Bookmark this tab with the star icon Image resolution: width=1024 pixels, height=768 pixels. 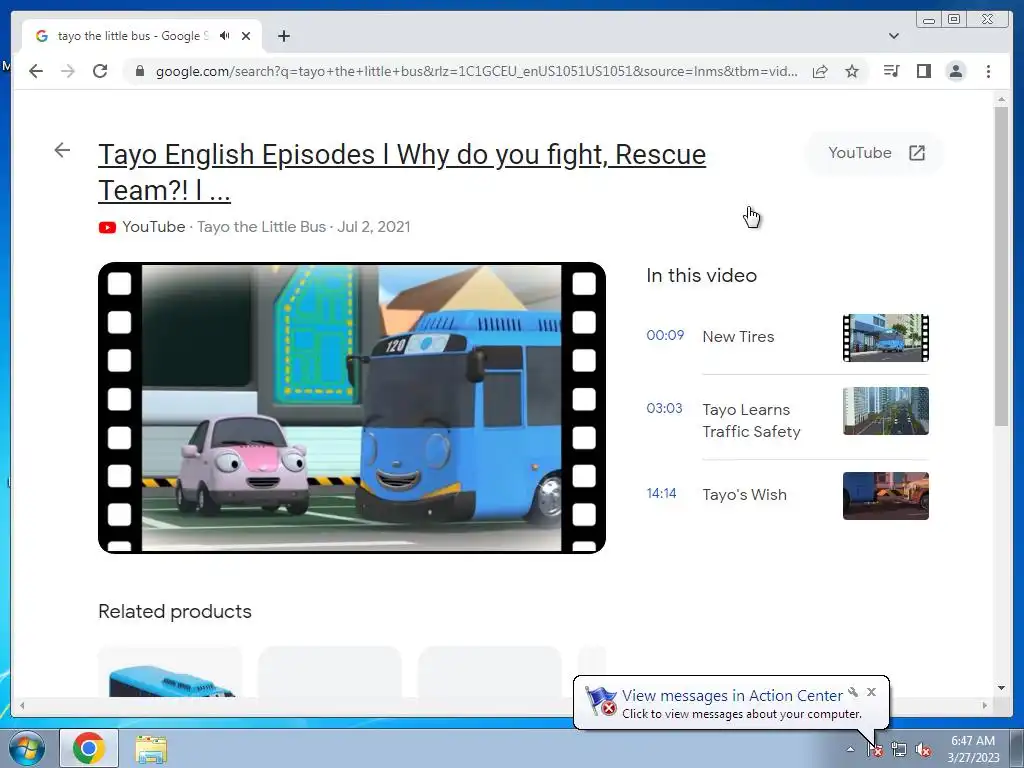852,71
